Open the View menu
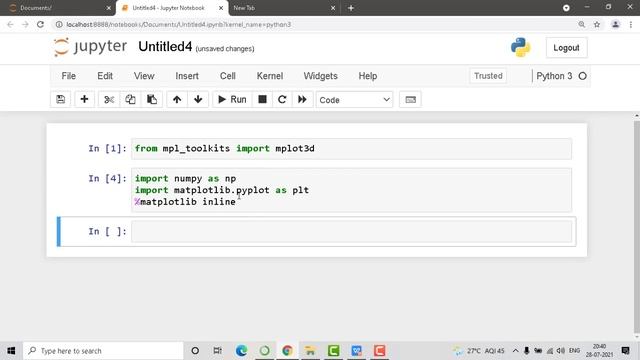 point(144,76)
